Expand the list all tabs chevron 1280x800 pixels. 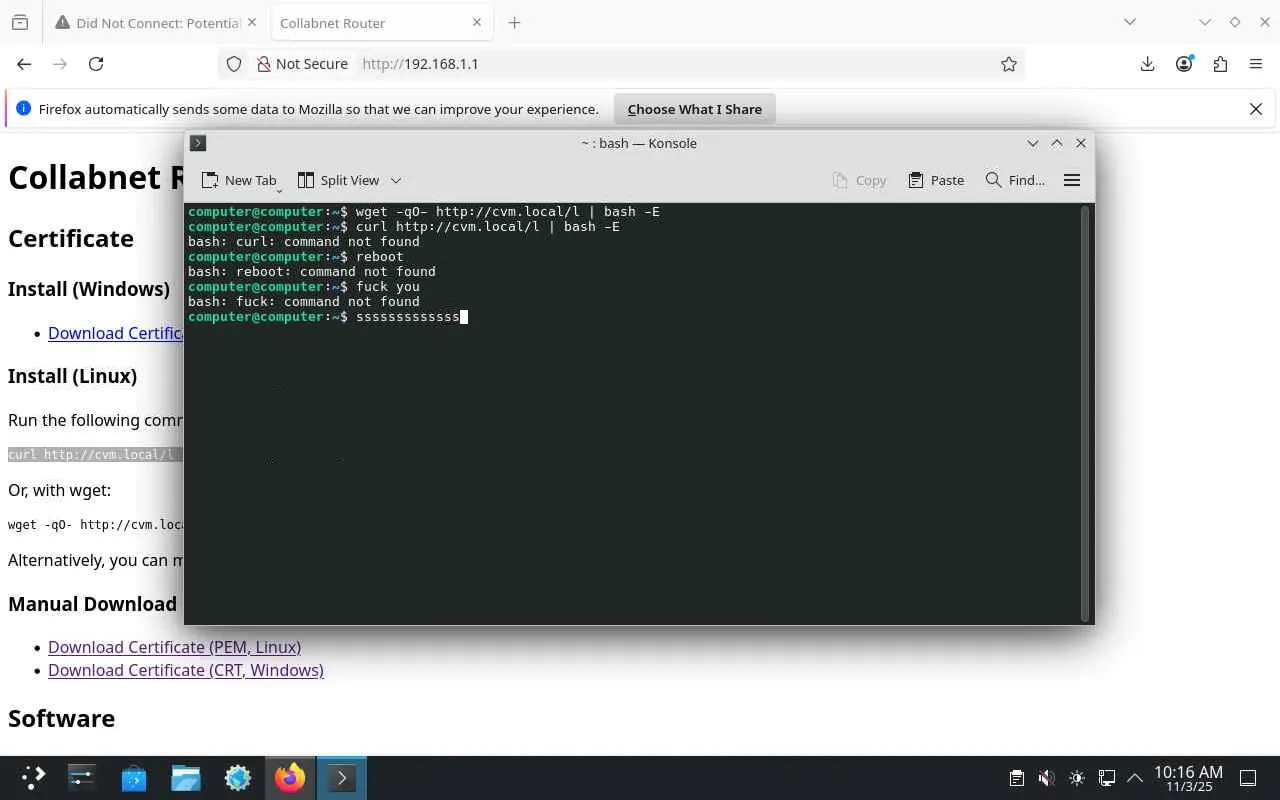point(1130,22)
